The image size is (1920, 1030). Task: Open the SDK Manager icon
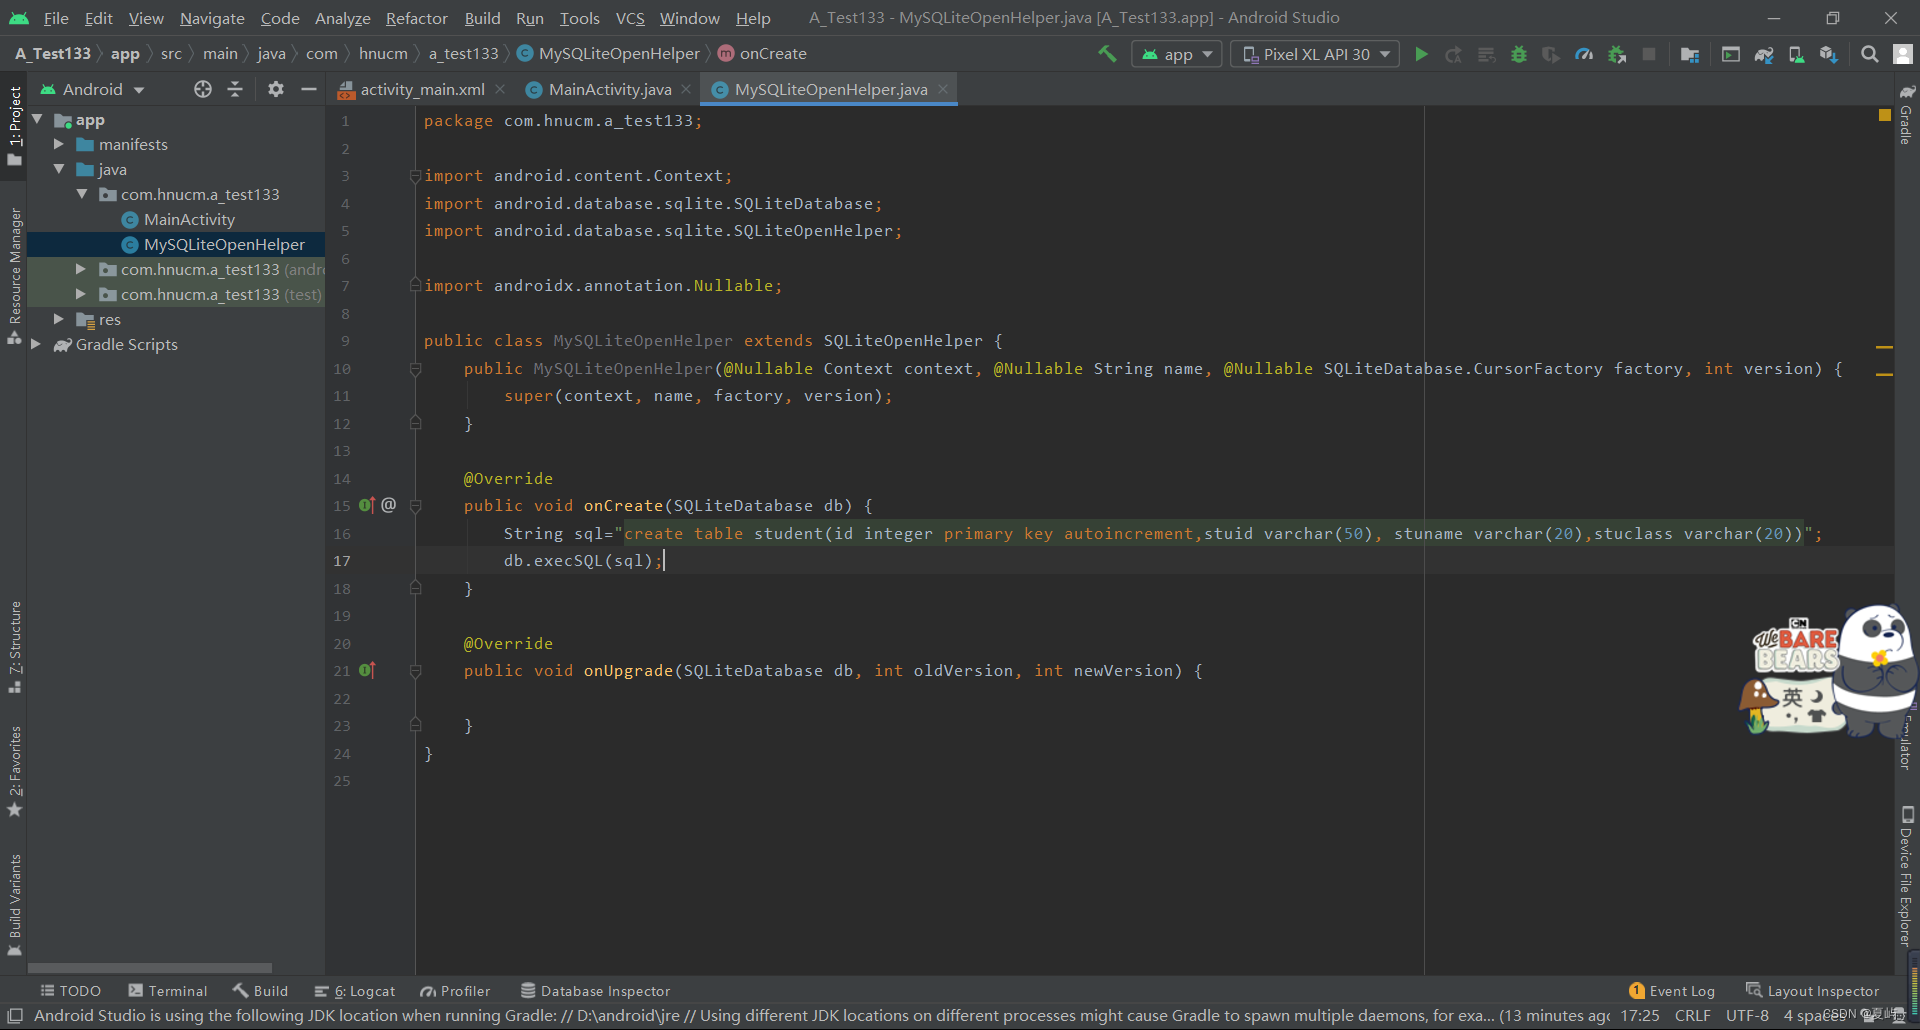(x=1829, y=54)
